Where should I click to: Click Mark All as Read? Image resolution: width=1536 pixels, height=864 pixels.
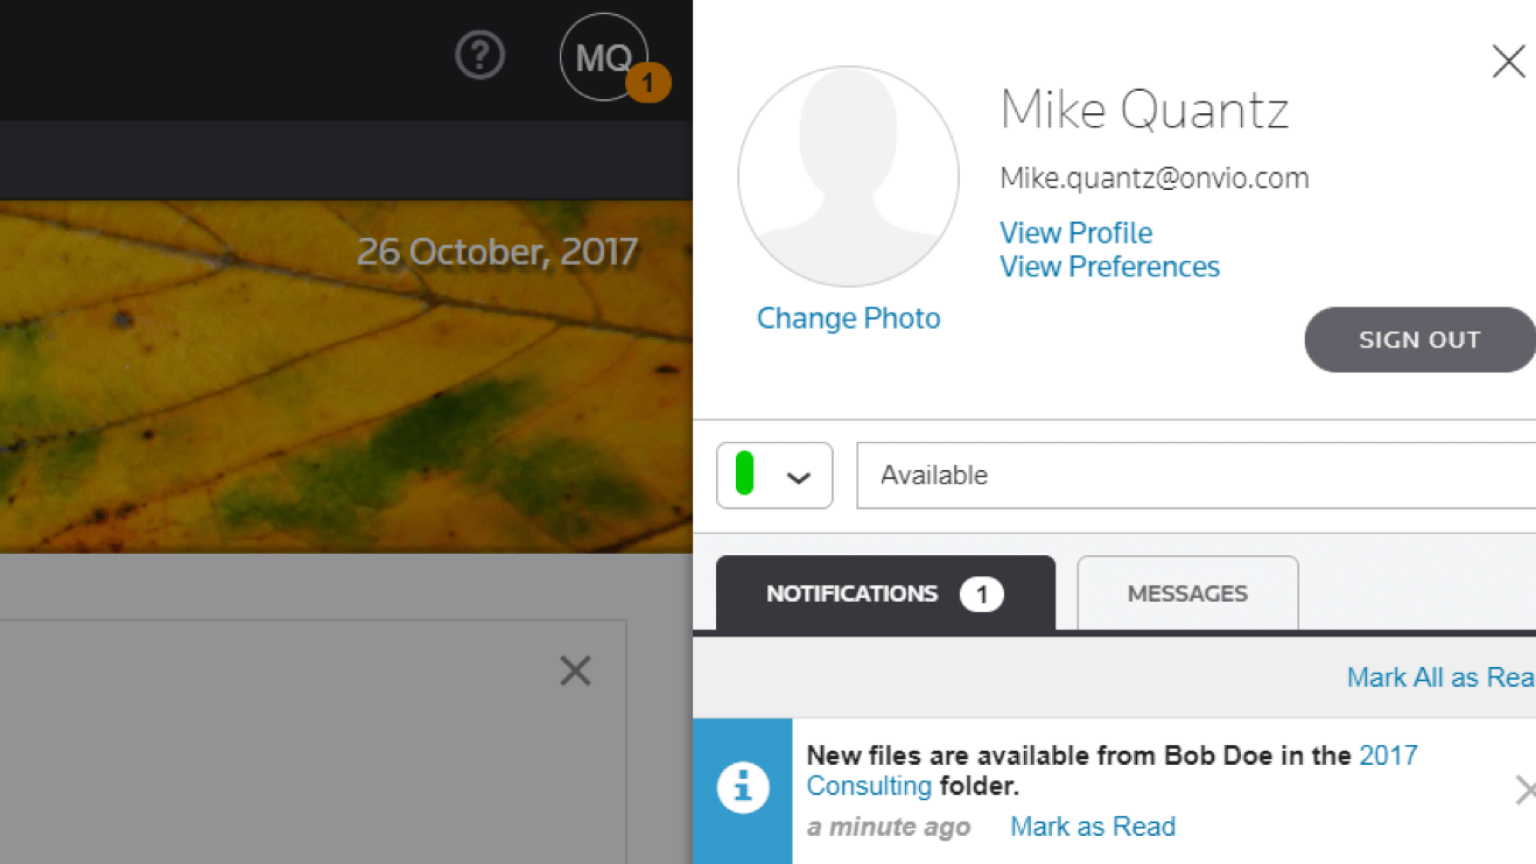[x=1440, y=677]
